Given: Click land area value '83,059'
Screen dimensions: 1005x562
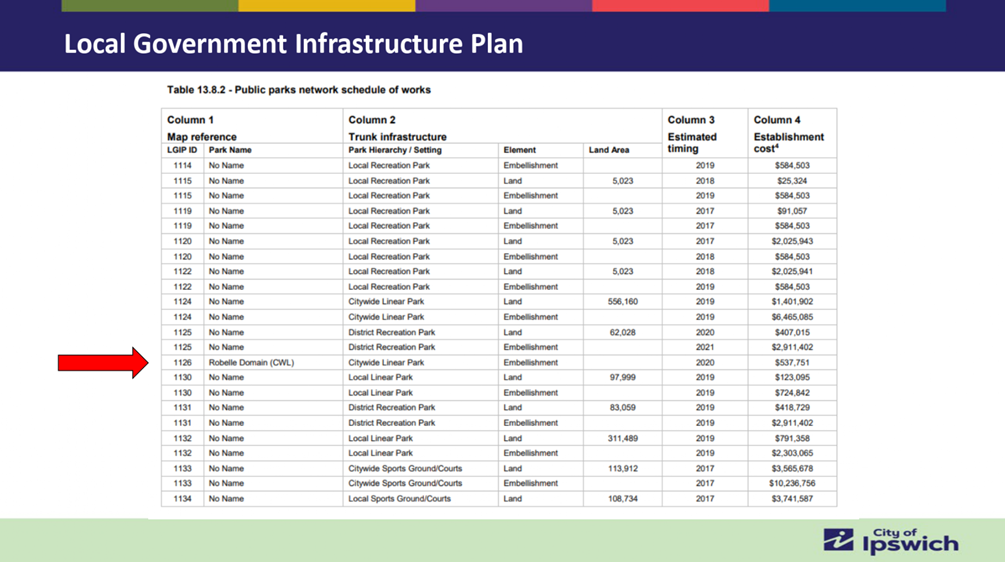Looking at the screenshot, I should pyautogui.click(x=623, y=408).
